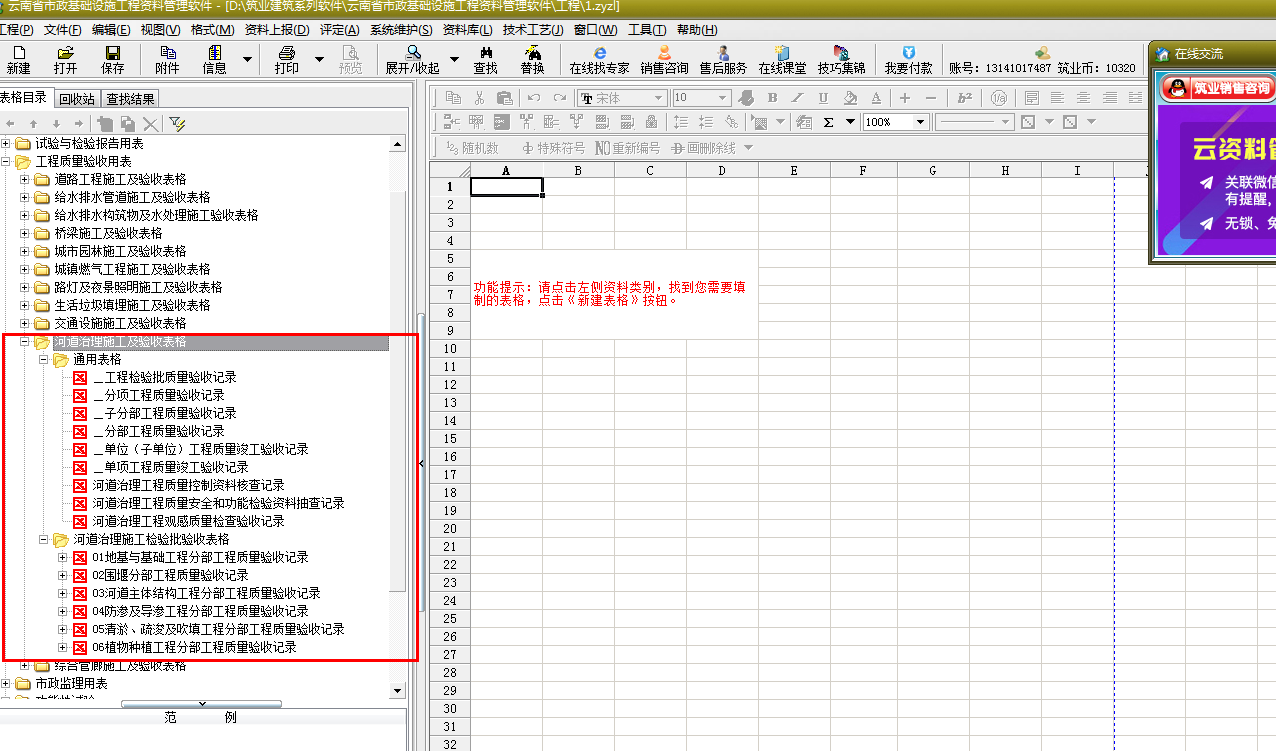Expand 道路工程施工及验收表格 tree node
Image resolution: width=1276 pixels, height=751 pixels.
pyautogui.click(x=25, y=180)
